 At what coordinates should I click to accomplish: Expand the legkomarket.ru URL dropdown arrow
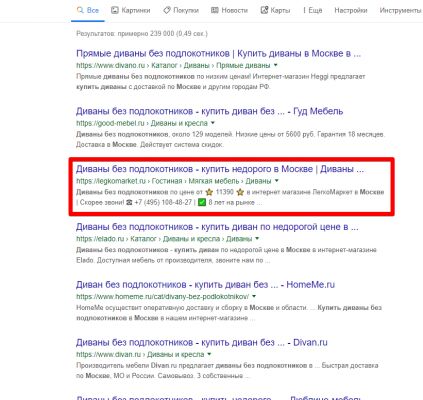[x=276, y=181]
